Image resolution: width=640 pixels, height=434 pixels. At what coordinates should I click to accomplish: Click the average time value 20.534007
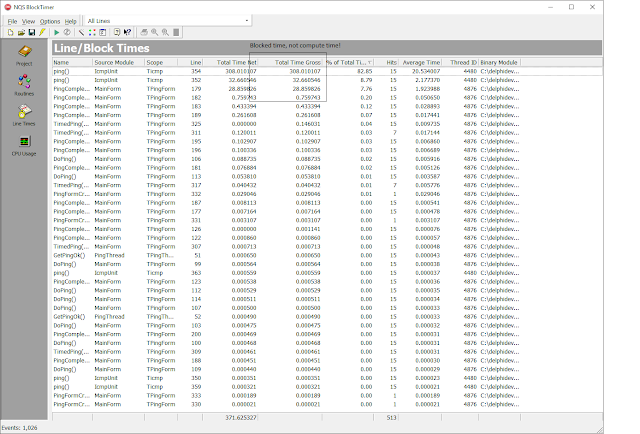(426, 71)
